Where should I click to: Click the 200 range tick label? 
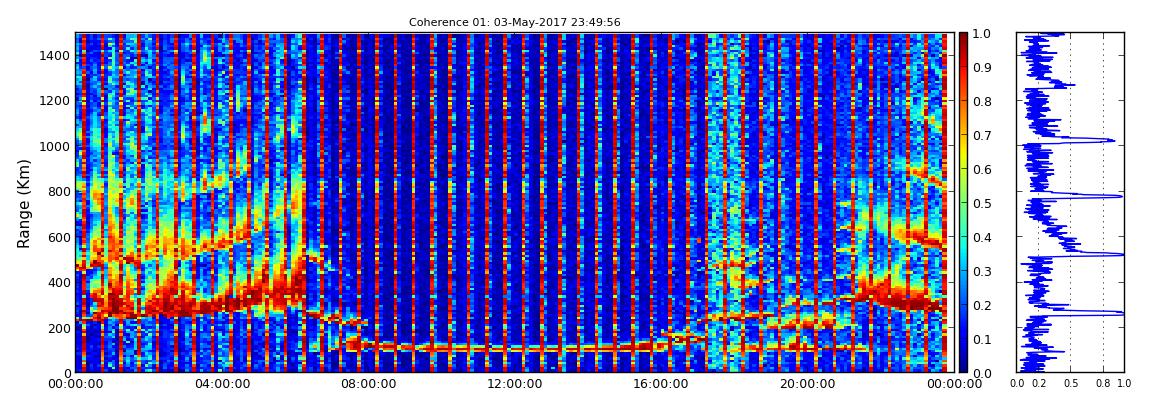59,328
